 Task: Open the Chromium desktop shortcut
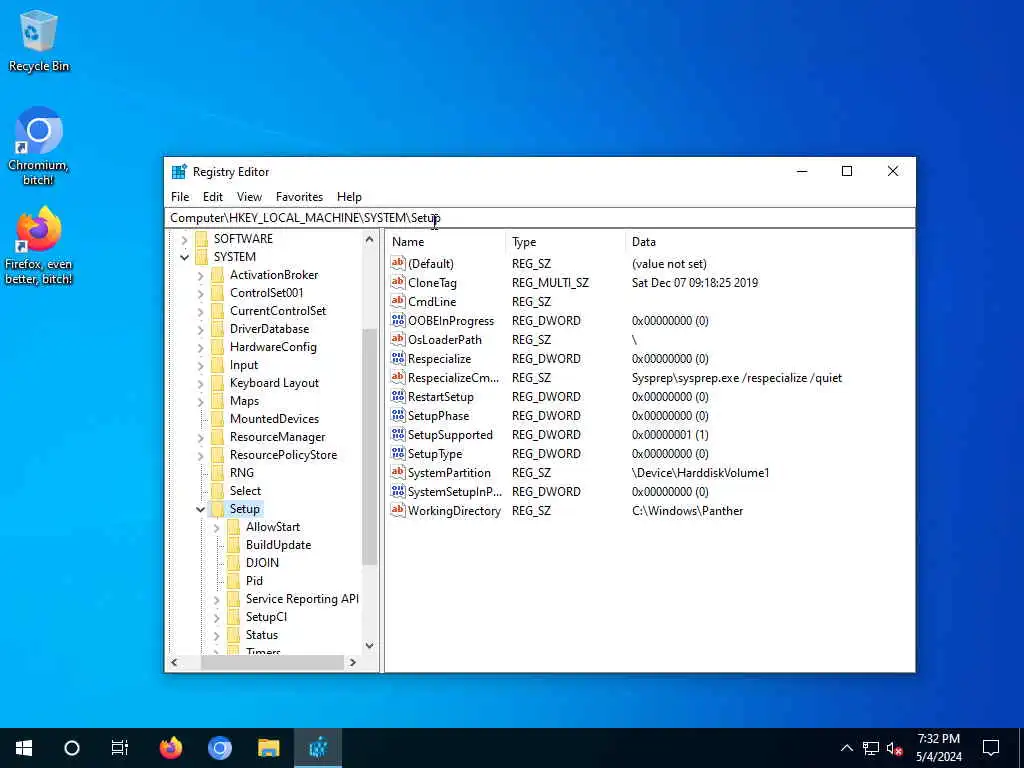pos(38,145)
